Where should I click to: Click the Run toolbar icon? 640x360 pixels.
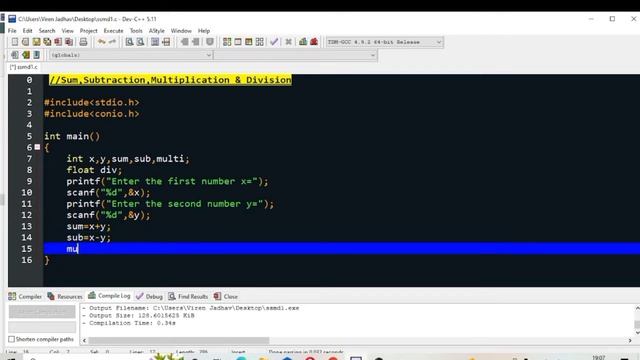coord(238,42)
